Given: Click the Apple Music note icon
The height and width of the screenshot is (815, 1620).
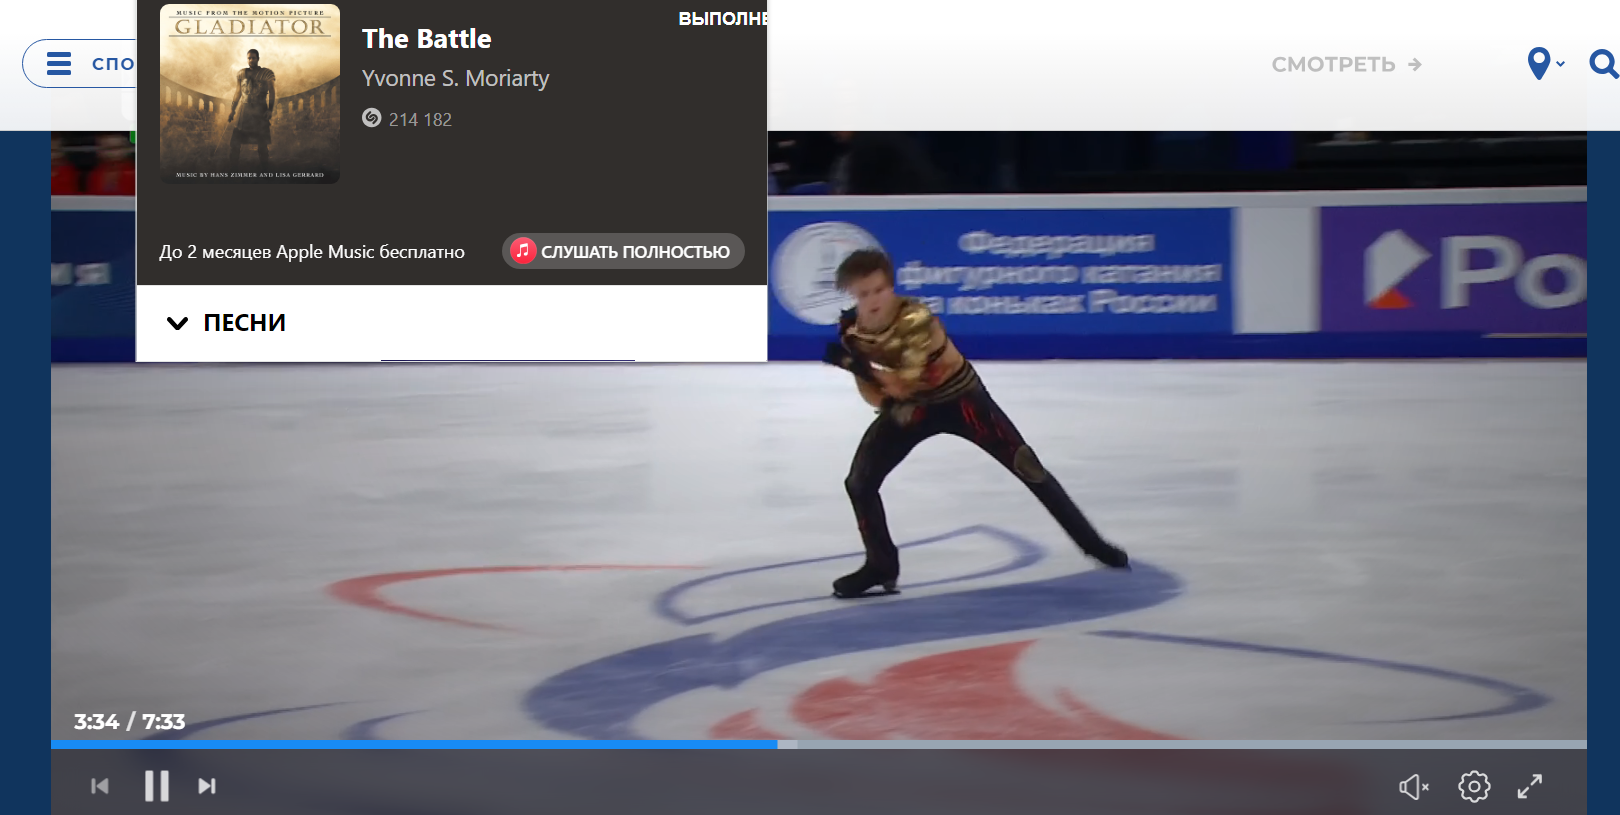Looking at the screenshot, I should pos(523,250).
